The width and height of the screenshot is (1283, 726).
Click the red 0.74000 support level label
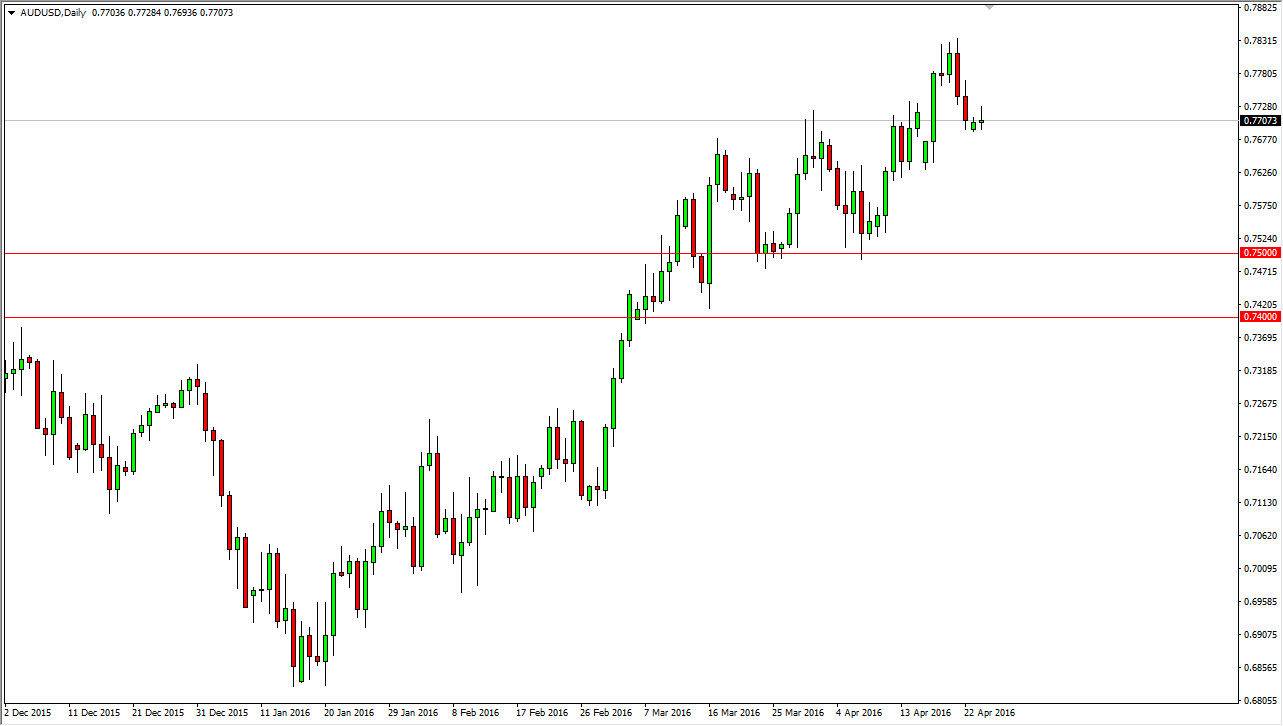click(1258, 315)
